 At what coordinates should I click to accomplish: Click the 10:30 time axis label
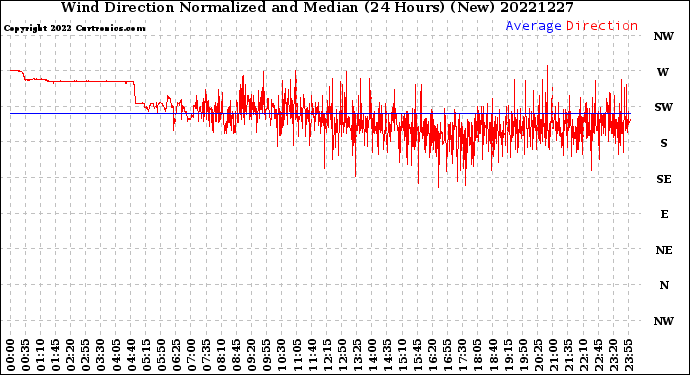[282, 355]
